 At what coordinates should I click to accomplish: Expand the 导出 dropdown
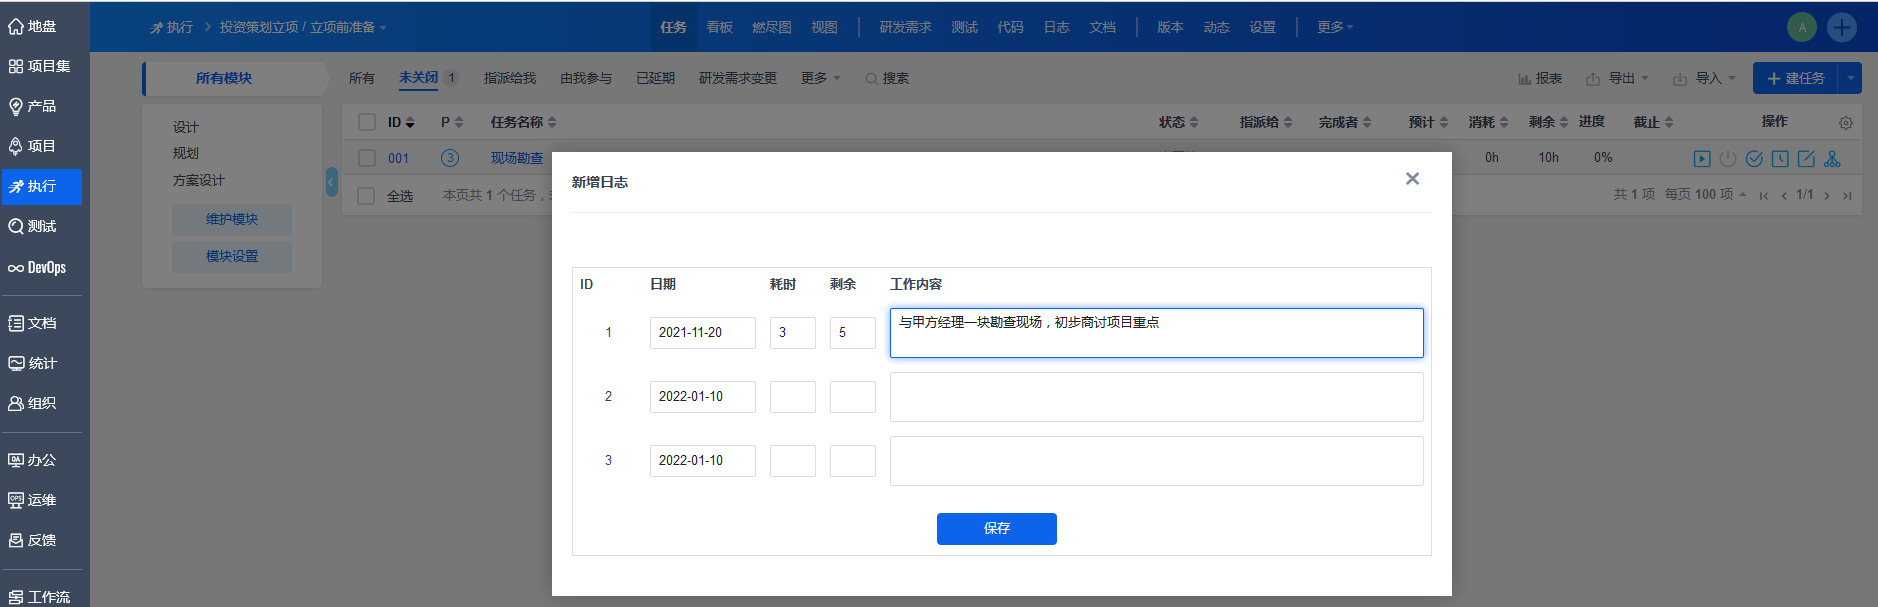pyautogui.click(x=1618, y=78)
